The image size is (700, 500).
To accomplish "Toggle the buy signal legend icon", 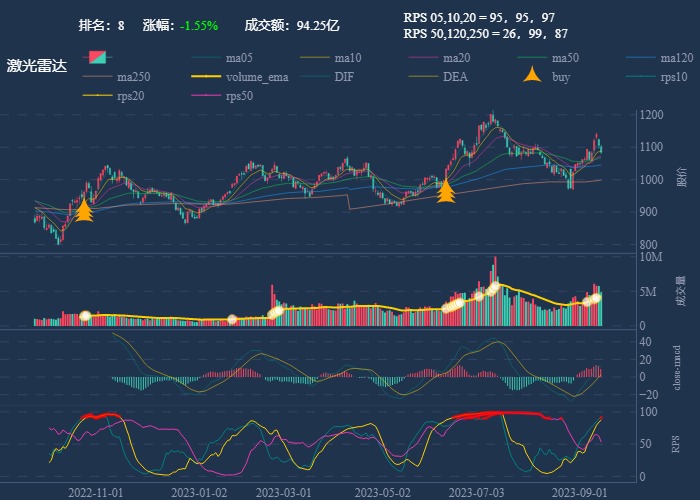I will [534, 77].
